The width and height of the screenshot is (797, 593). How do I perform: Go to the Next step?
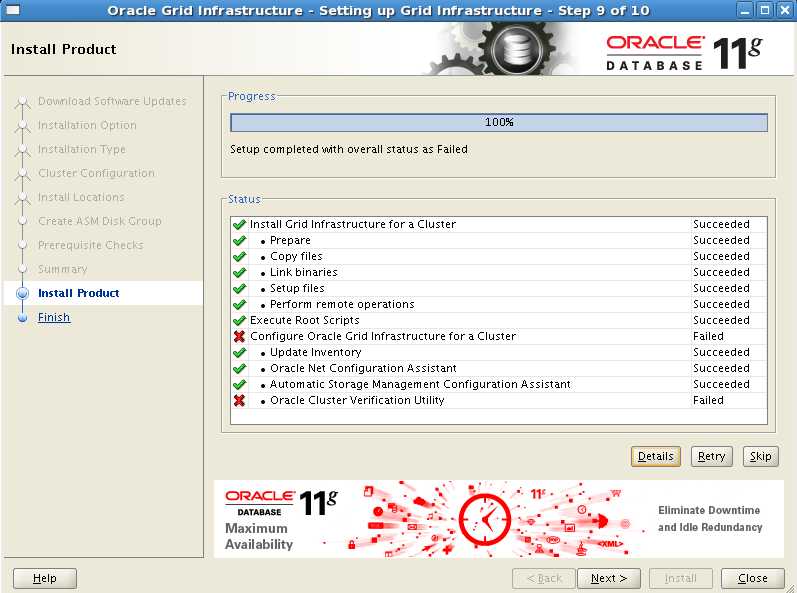click(609, 578)
